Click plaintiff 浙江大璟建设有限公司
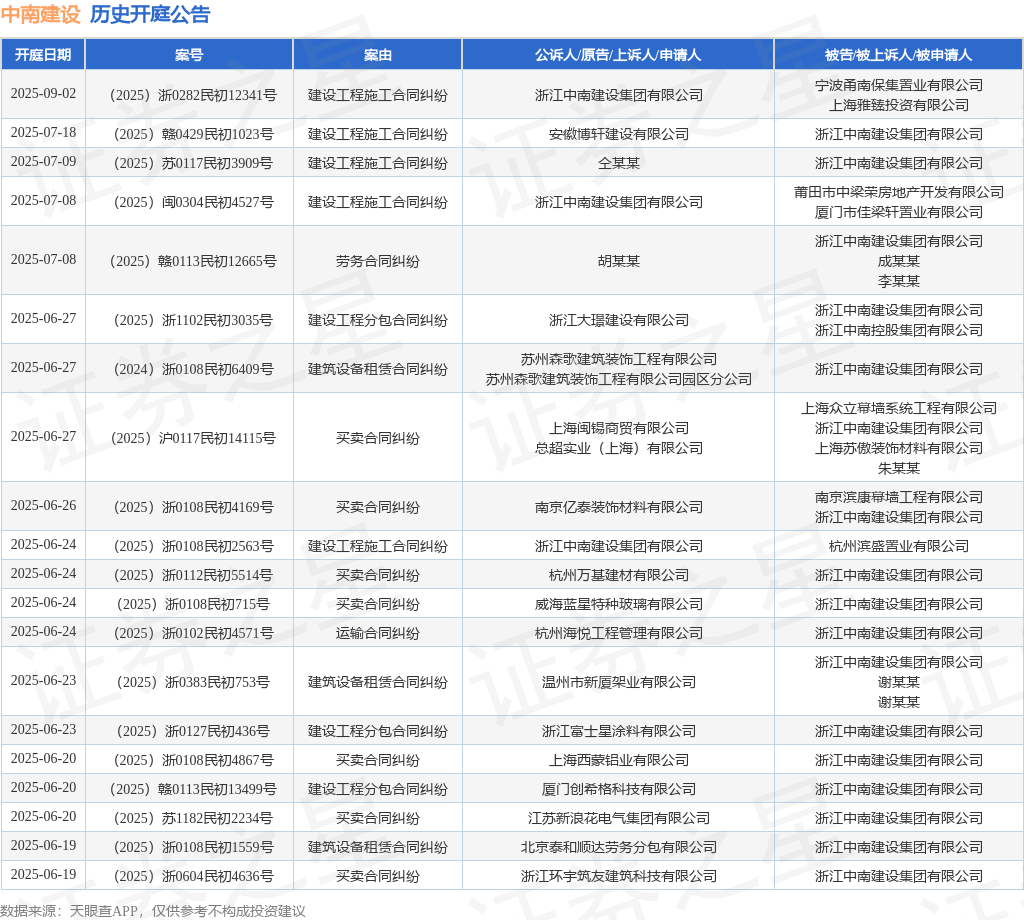Image resolution: width=1024 pixels, height=920 pixels. coord(618,321)
